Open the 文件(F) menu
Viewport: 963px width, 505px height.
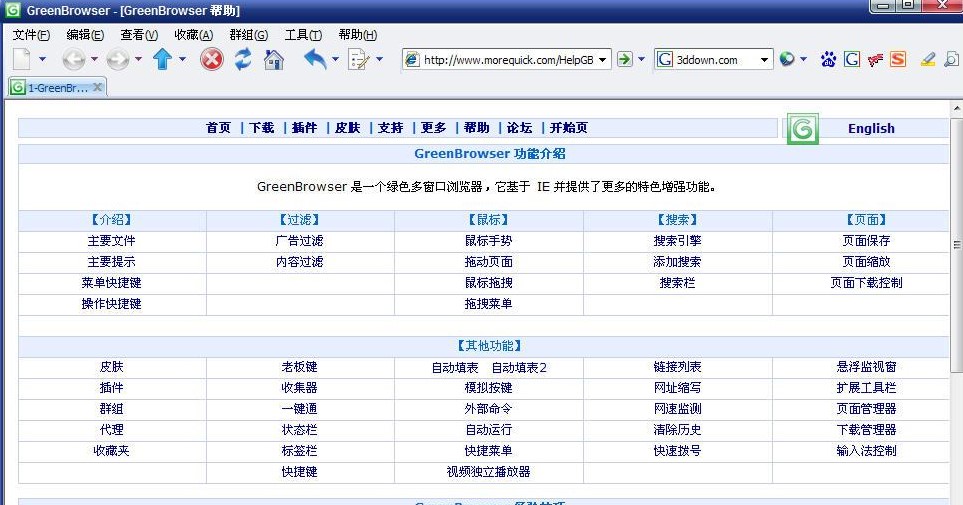pos(31,35)
